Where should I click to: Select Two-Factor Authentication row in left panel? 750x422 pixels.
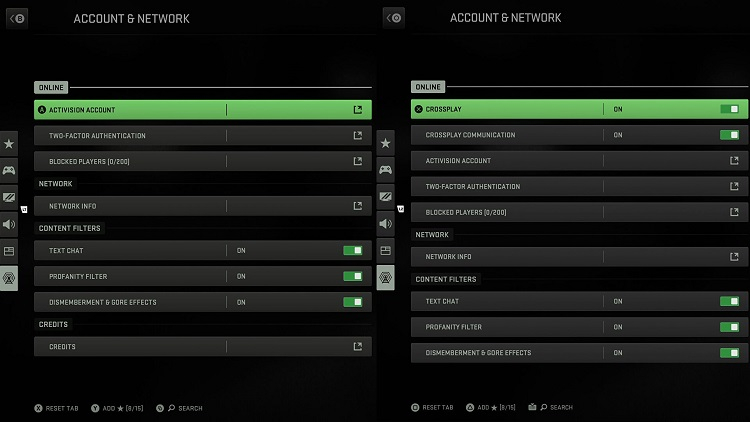pos(130,136)
